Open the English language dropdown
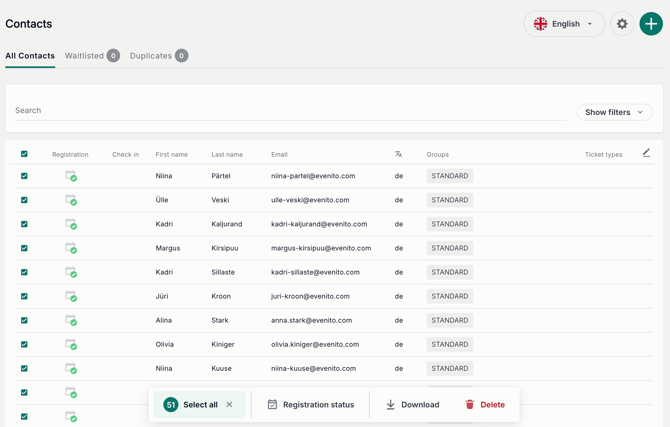This screenshot has height=427, width=670. [564, 24]
